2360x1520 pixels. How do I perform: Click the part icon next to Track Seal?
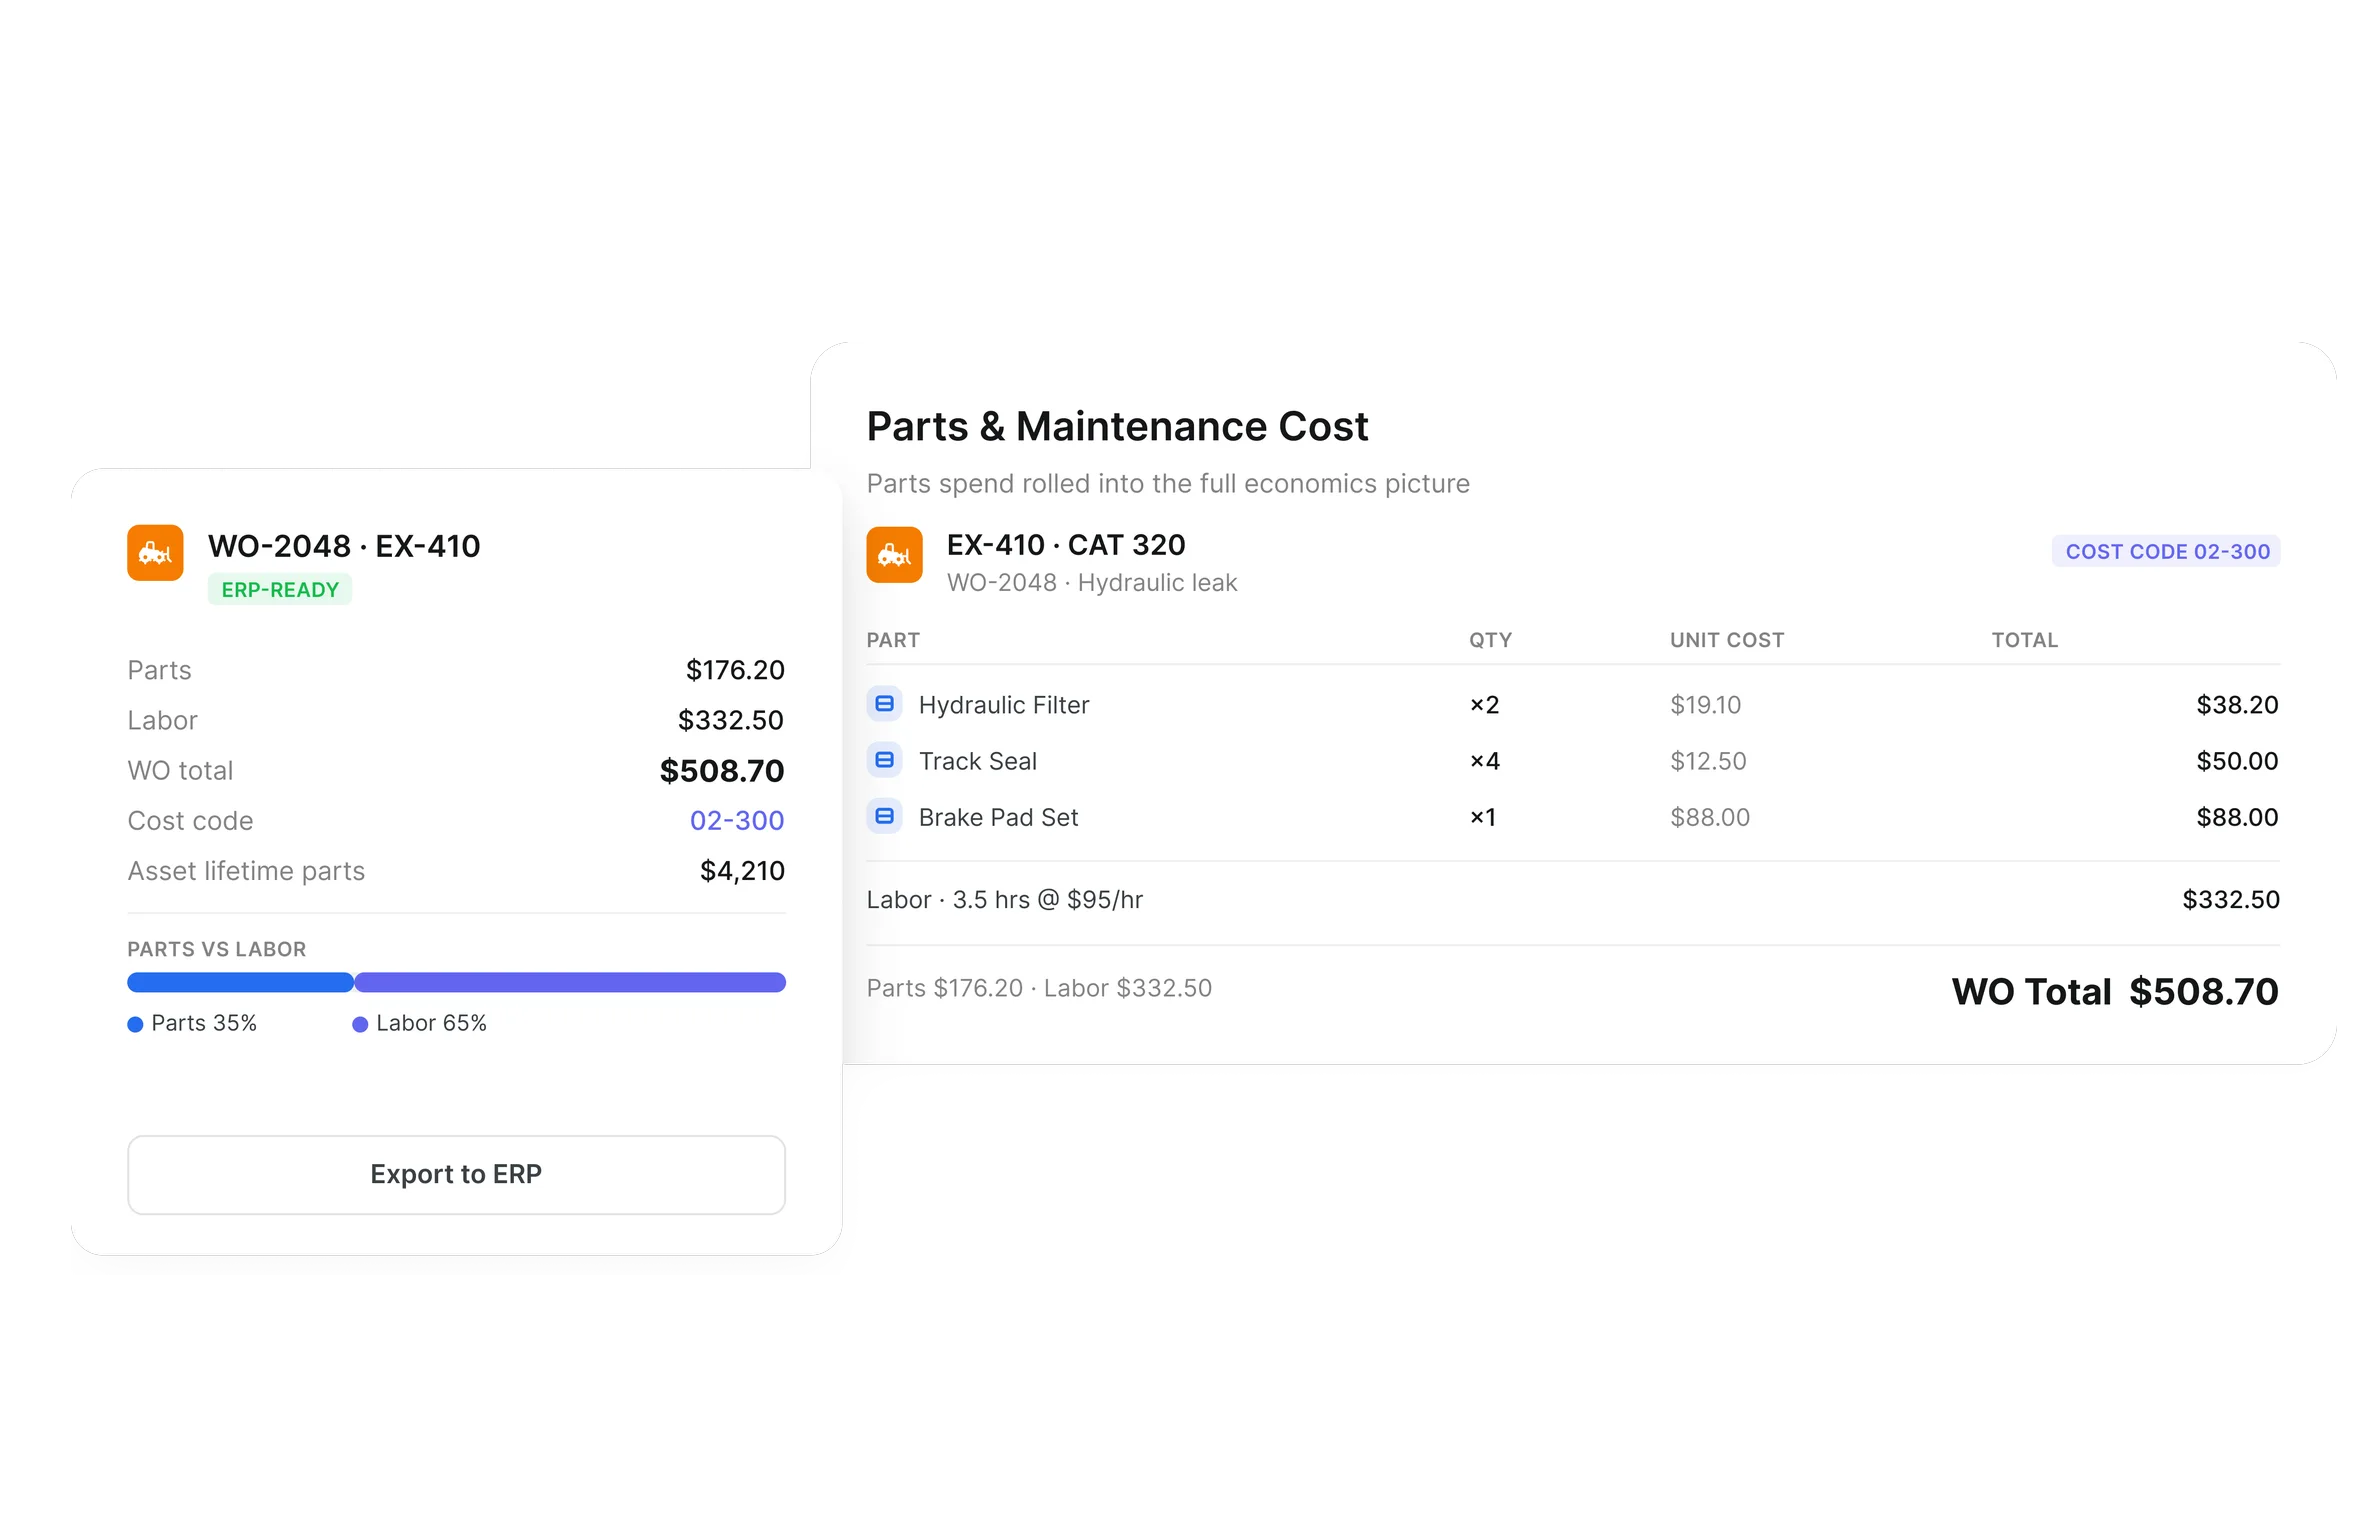point(884,760)
